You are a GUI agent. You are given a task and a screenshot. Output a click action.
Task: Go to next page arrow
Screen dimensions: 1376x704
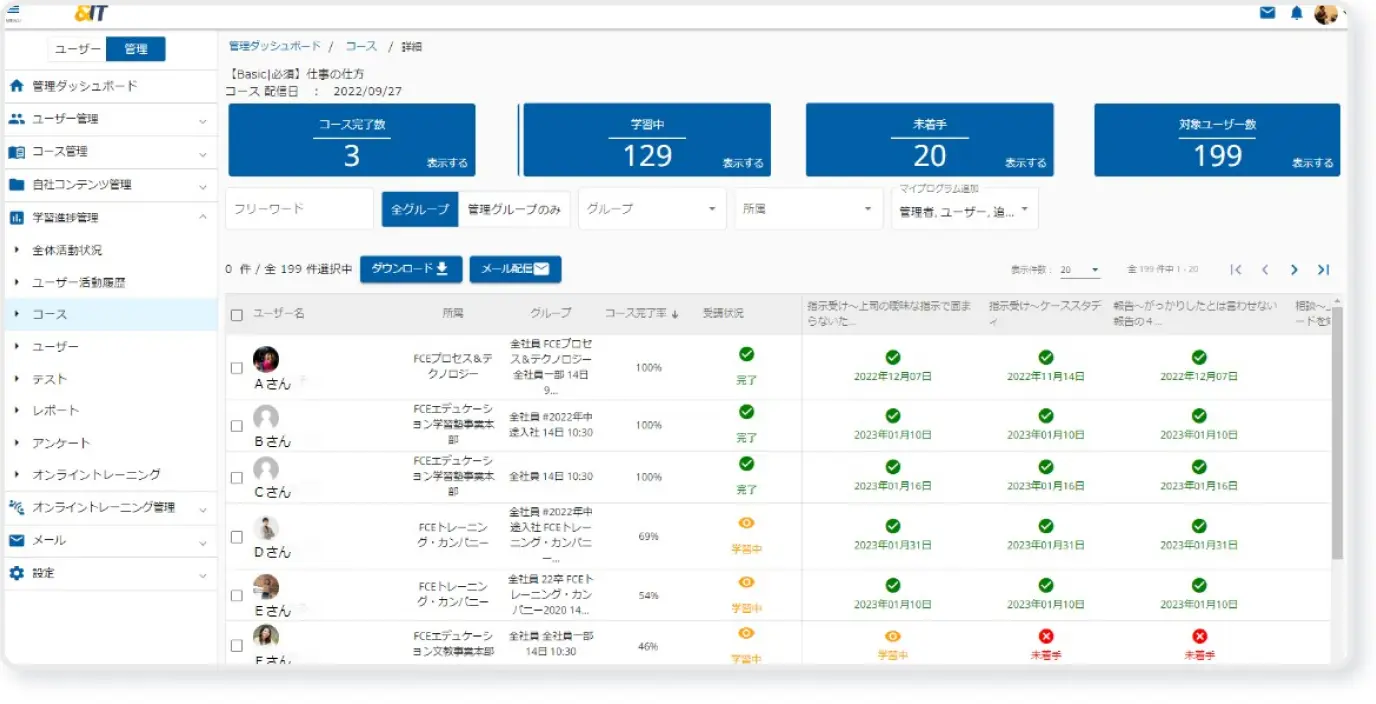tap(1294, 270)
